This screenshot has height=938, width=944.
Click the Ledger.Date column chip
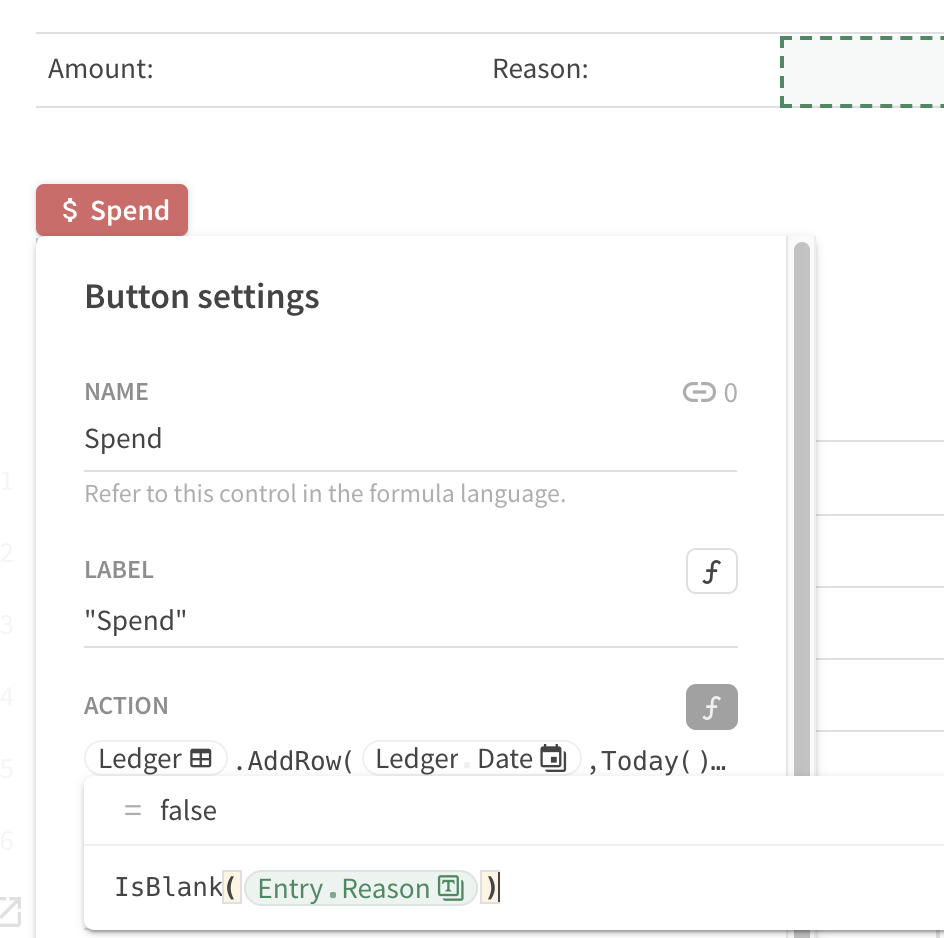[x=471, y=759]
